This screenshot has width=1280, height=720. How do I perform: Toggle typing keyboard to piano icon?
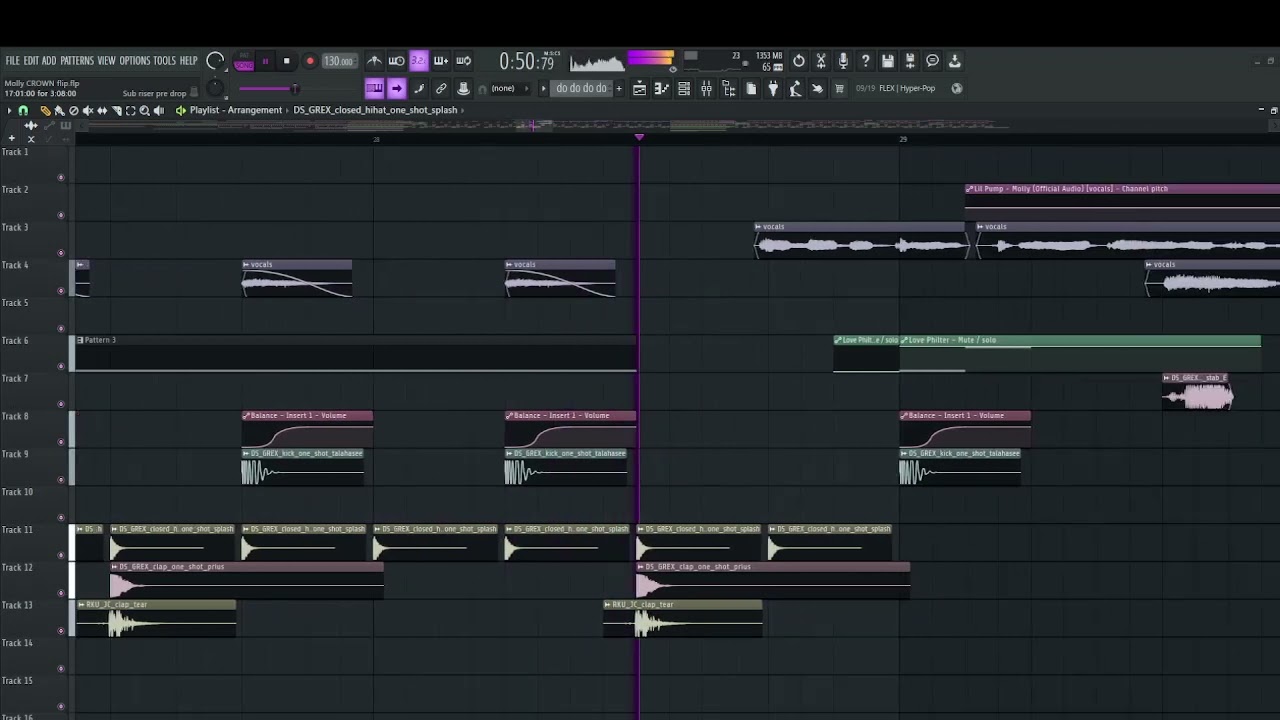point(374,88)
